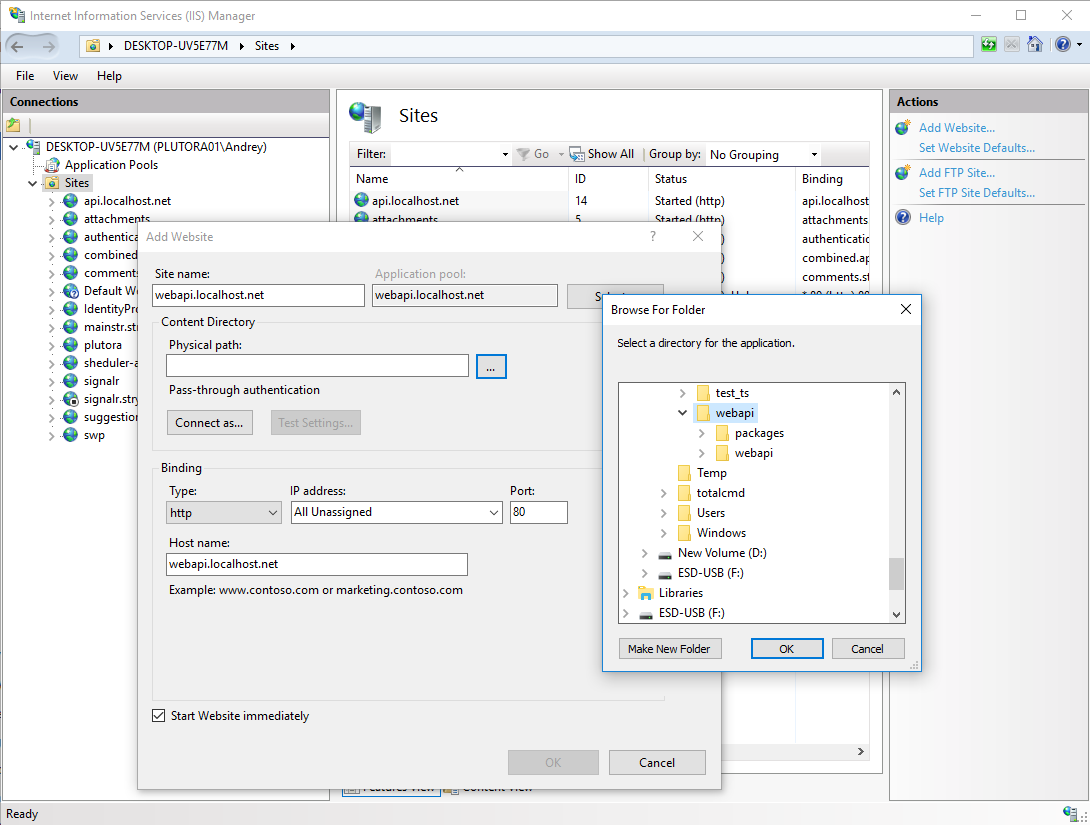Select ESD-USB (F:) under Libraries
1090x825 pixels.
tap(692, 613)
